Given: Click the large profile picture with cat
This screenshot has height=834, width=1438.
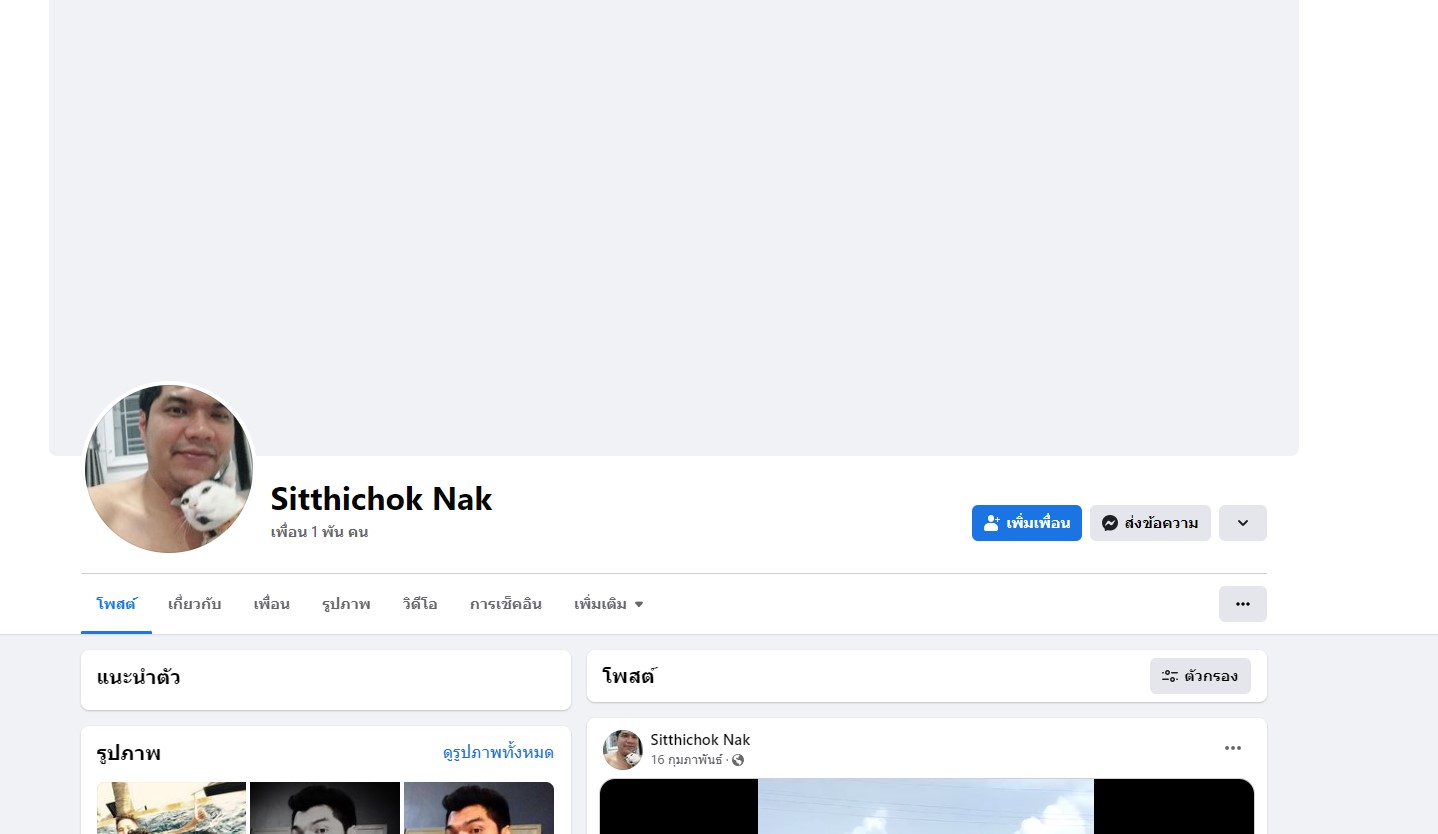Looking at the screenshot, I should pyautogui.click(x=169, y=468).
